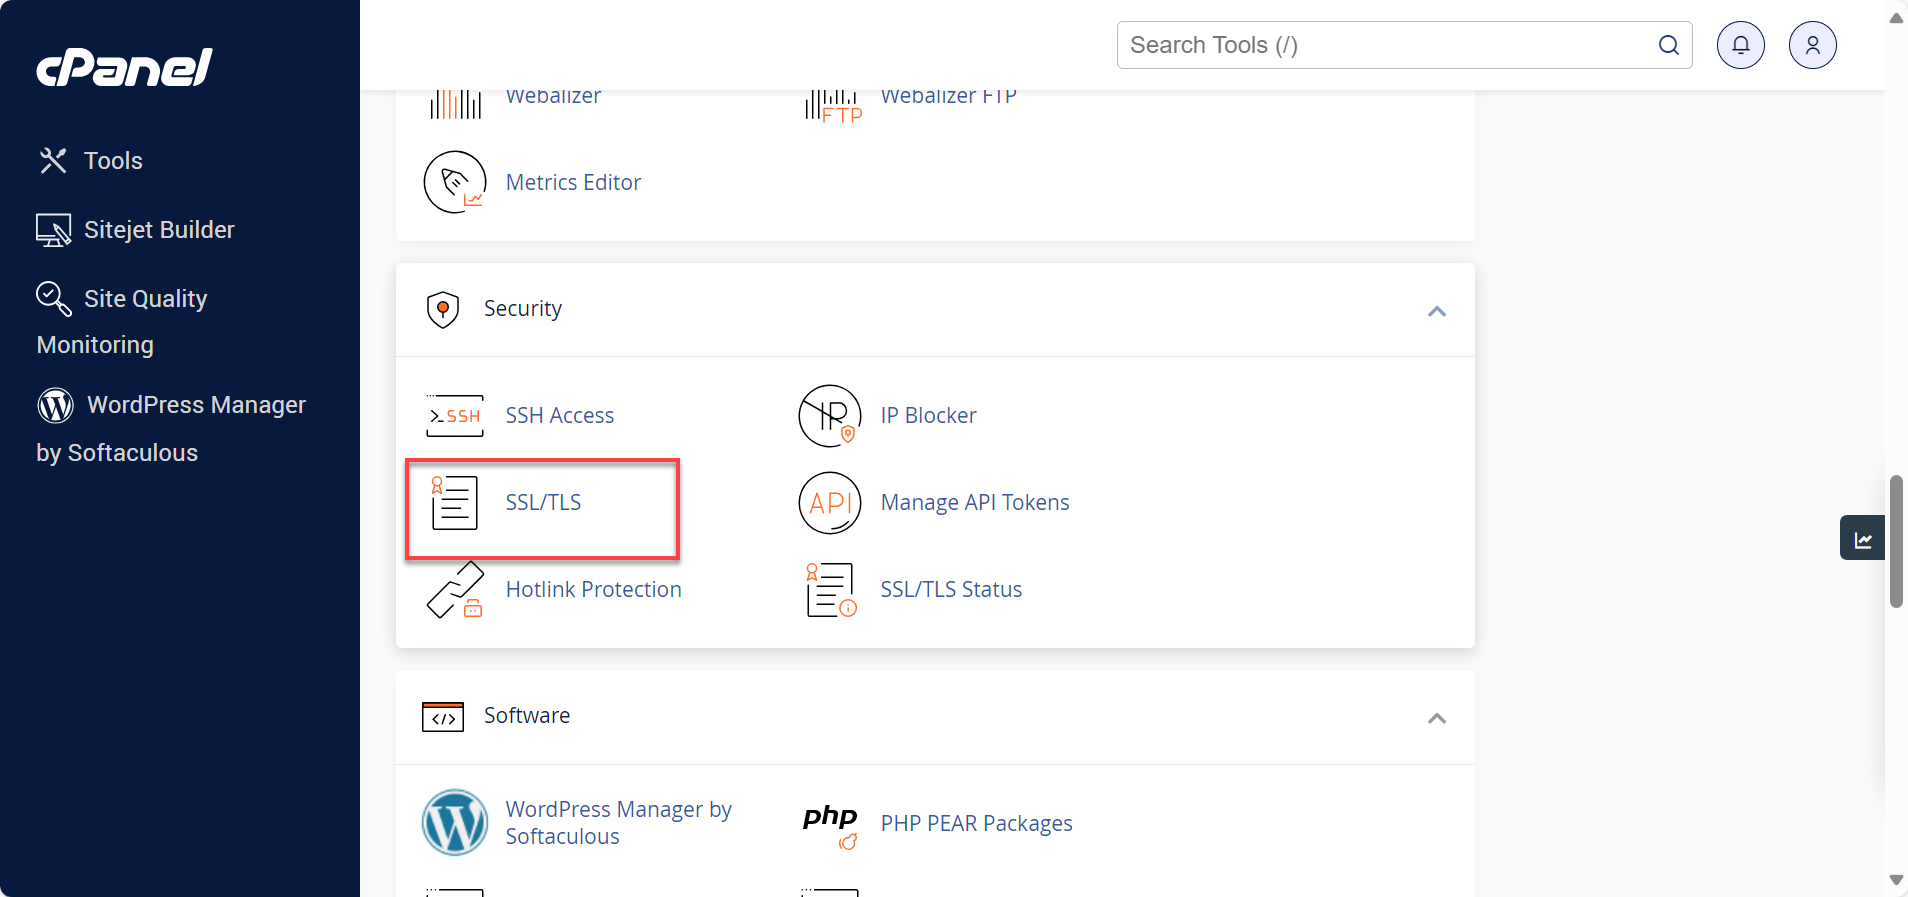This screenshot has width=1908, height=897.
Task: Open the statistics side panel tab
Action: [x=1862, y=539]
